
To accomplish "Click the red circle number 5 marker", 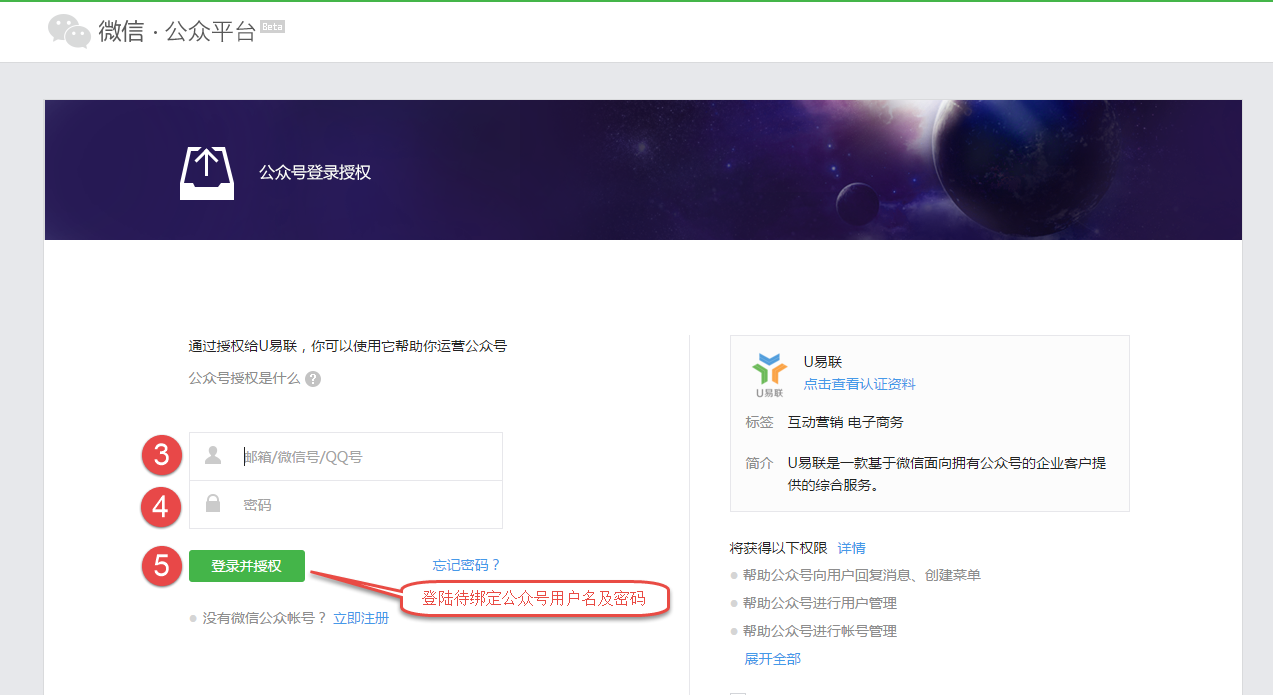I will tap(160, 565).
